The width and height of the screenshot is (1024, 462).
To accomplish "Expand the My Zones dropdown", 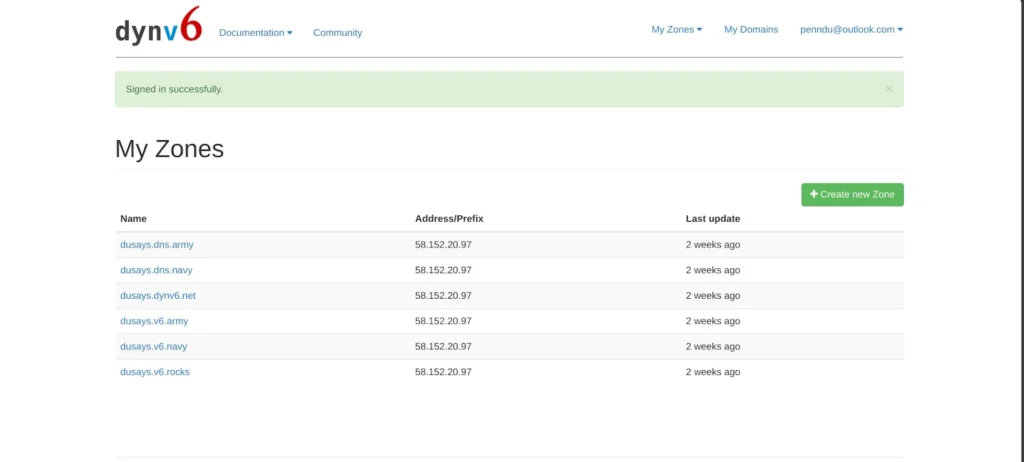I will click(x=676, y=30).
